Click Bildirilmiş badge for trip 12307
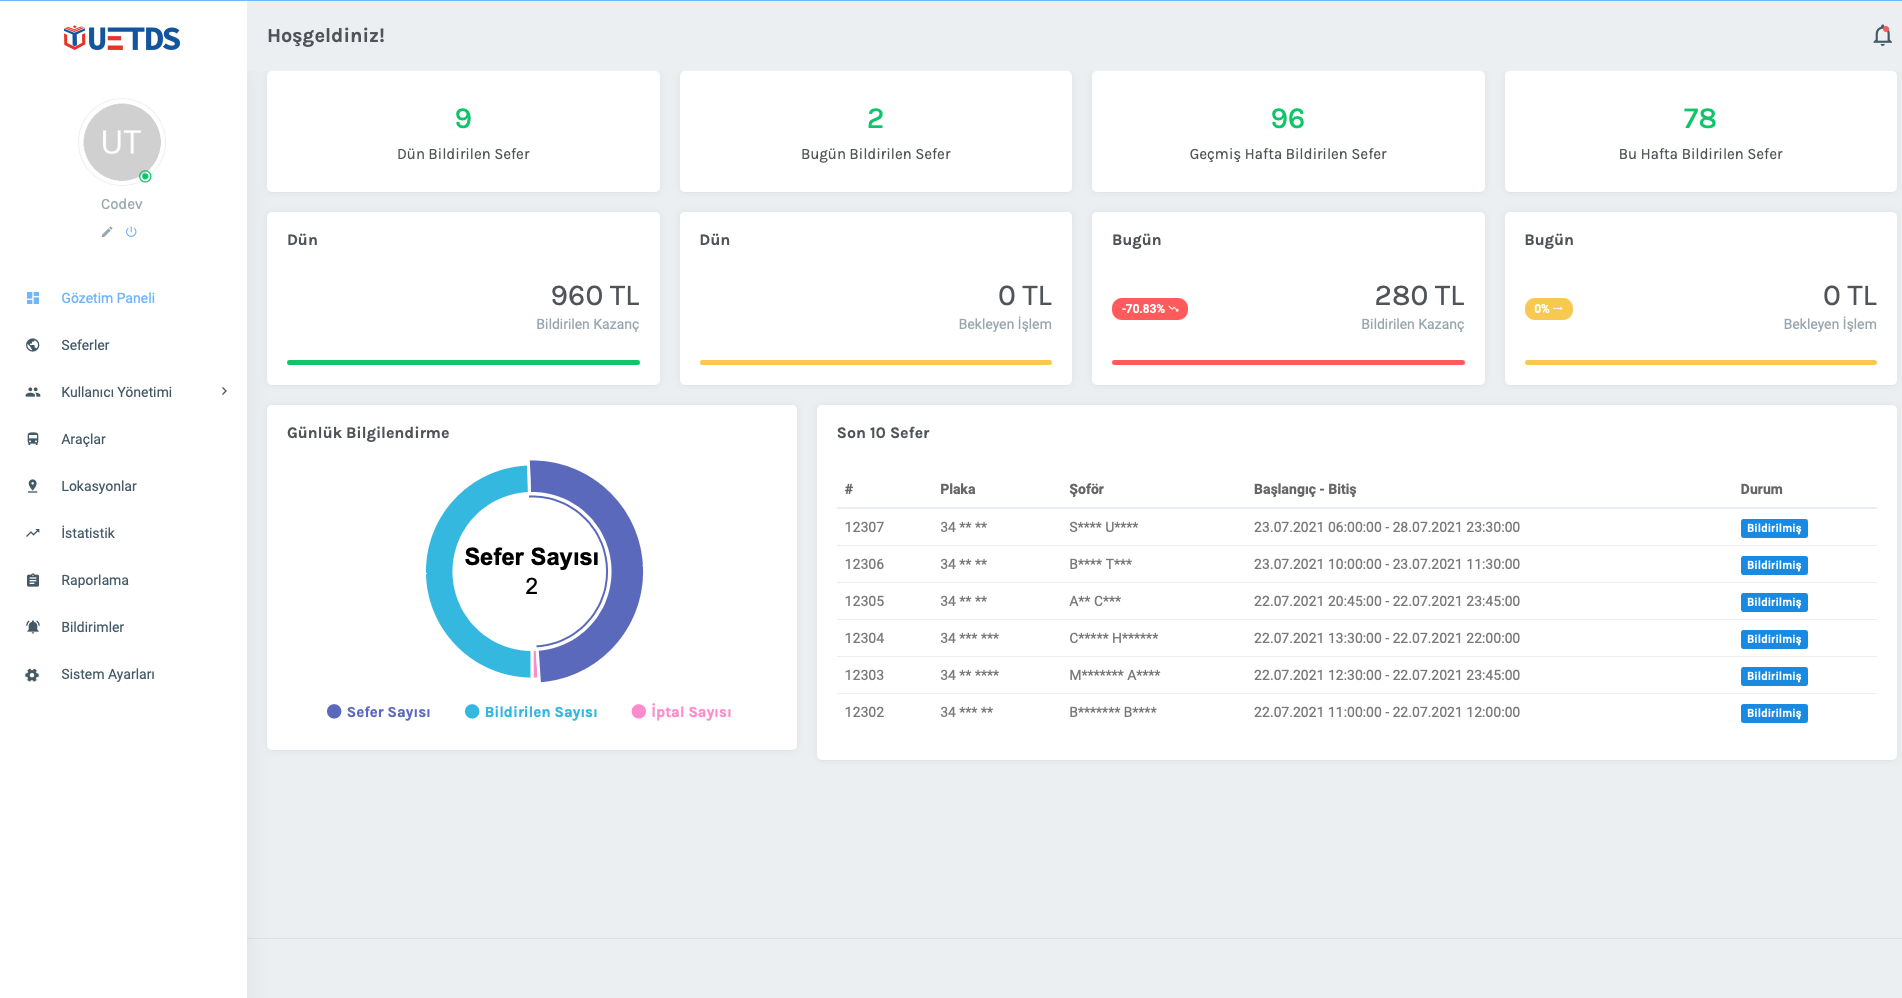The image size is (1902, 998). (1773, 528)
